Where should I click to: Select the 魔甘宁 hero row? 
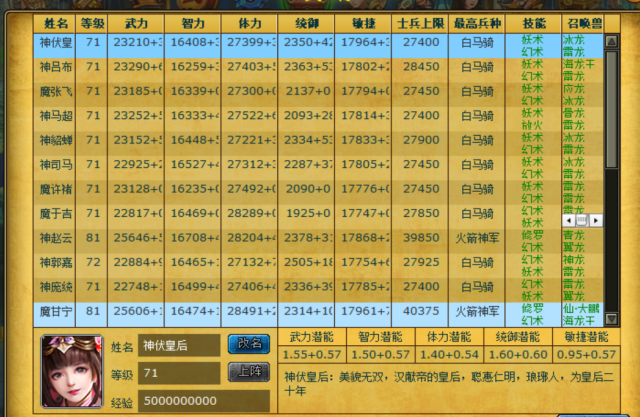(300, 310)
